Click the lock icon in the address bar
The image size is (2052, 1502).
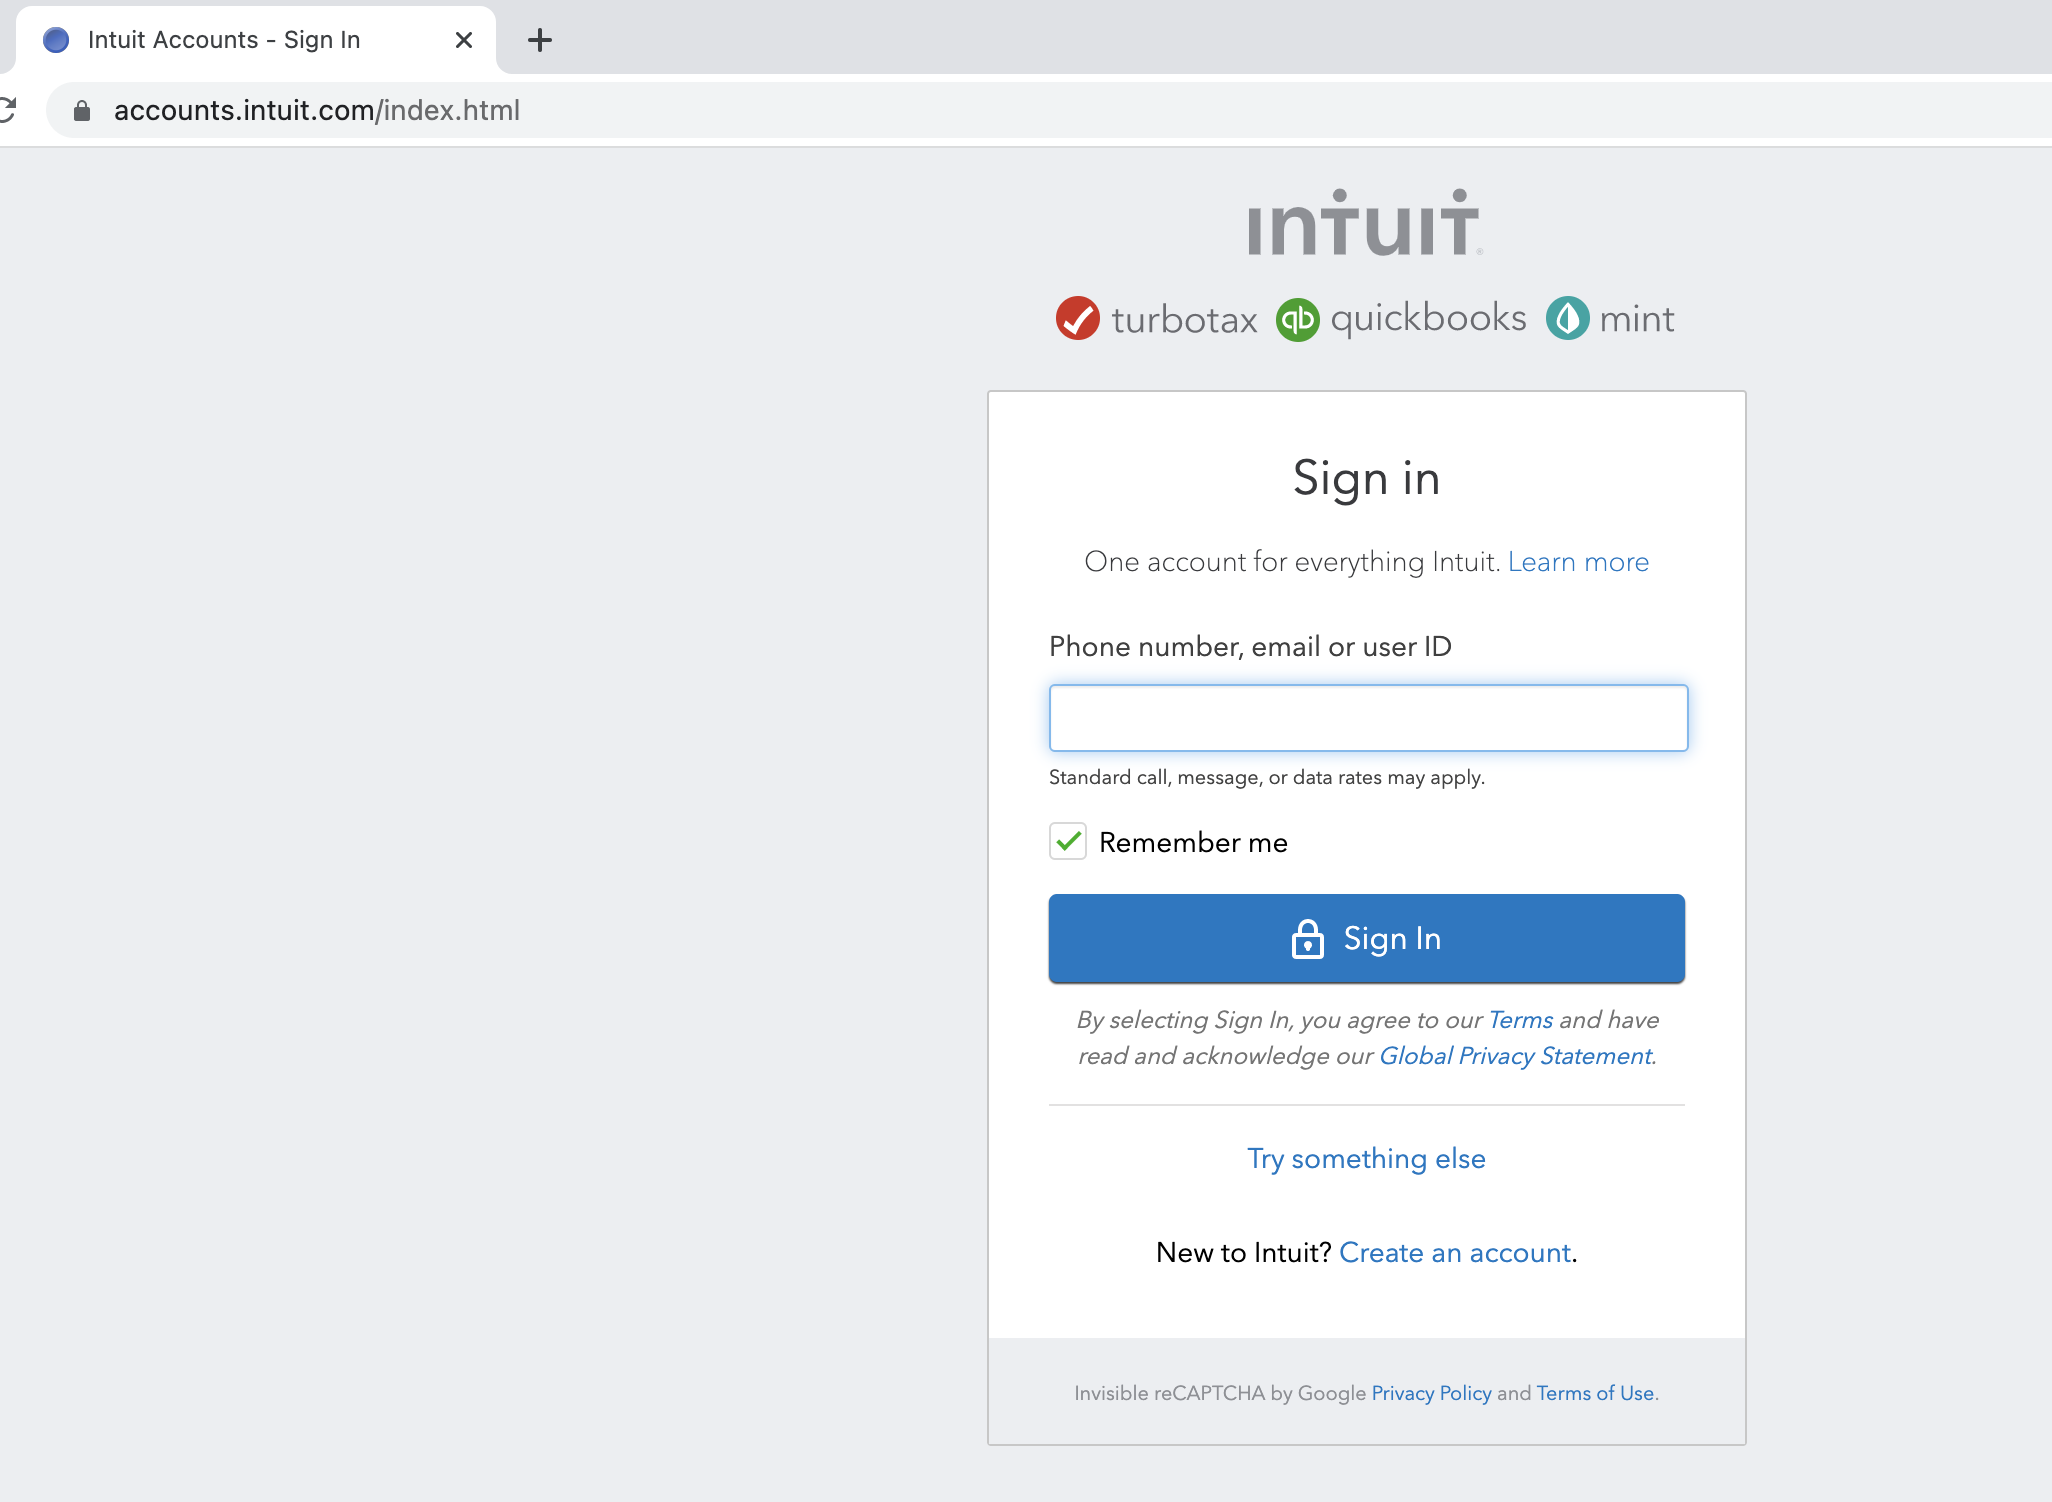(81, 110)
